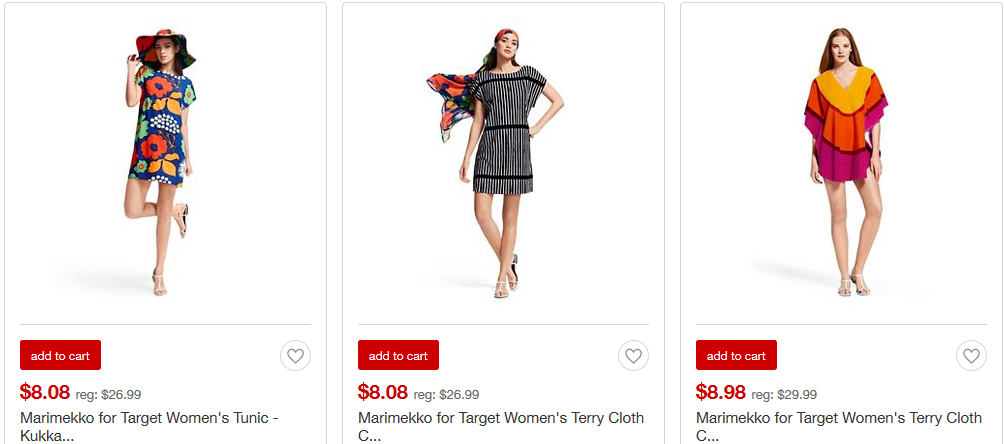This screenshot has width=1004, height=444.
Task: Click the $8.08 price under the Kukka tunic
Action: pos(45,392)
